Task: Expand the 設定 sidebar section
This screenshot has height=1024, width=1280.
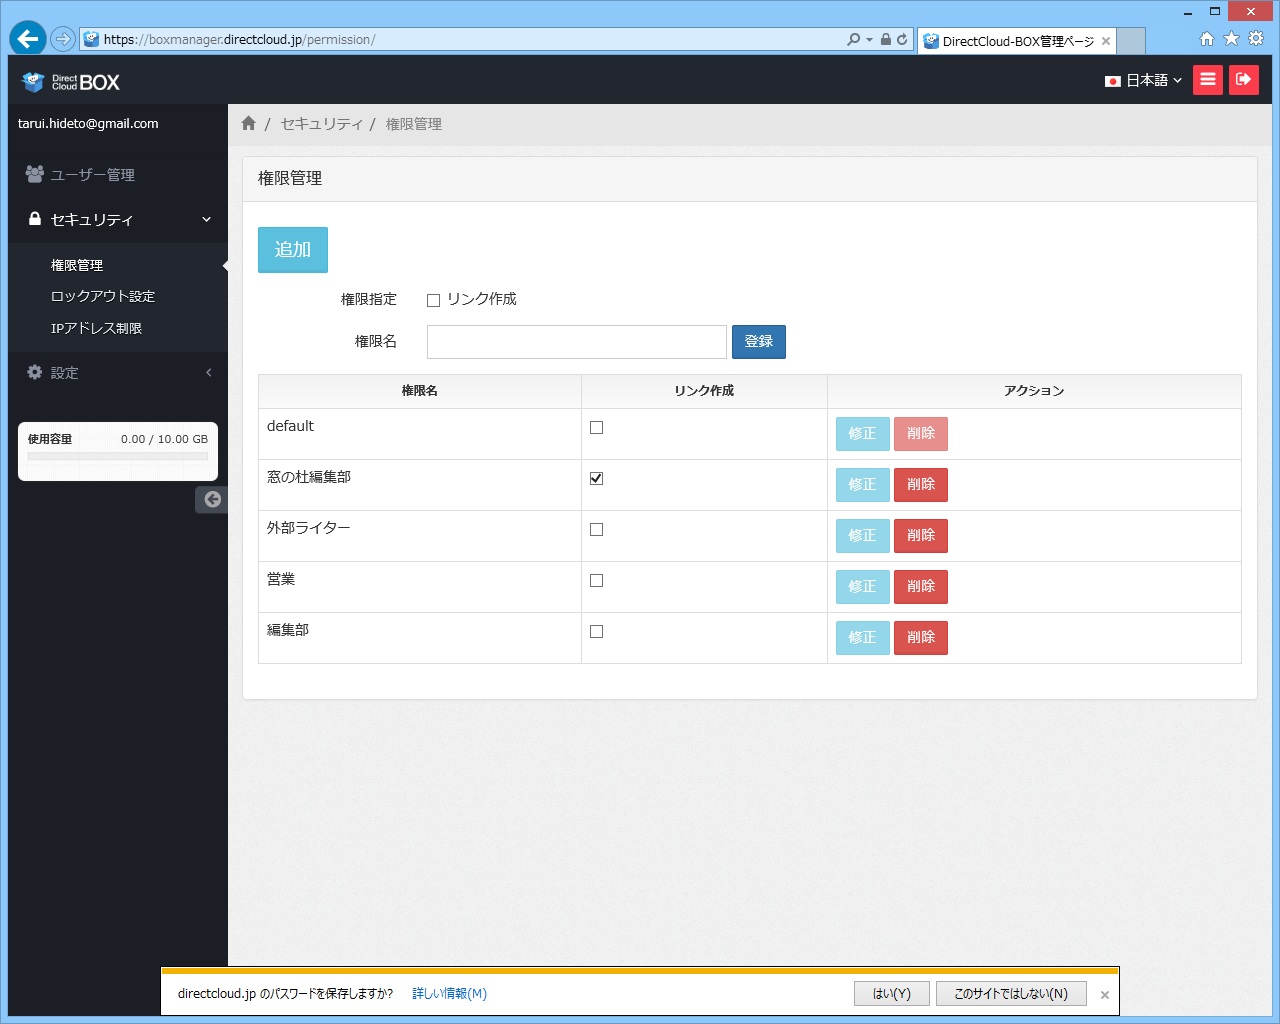Action: pos(118,372)
